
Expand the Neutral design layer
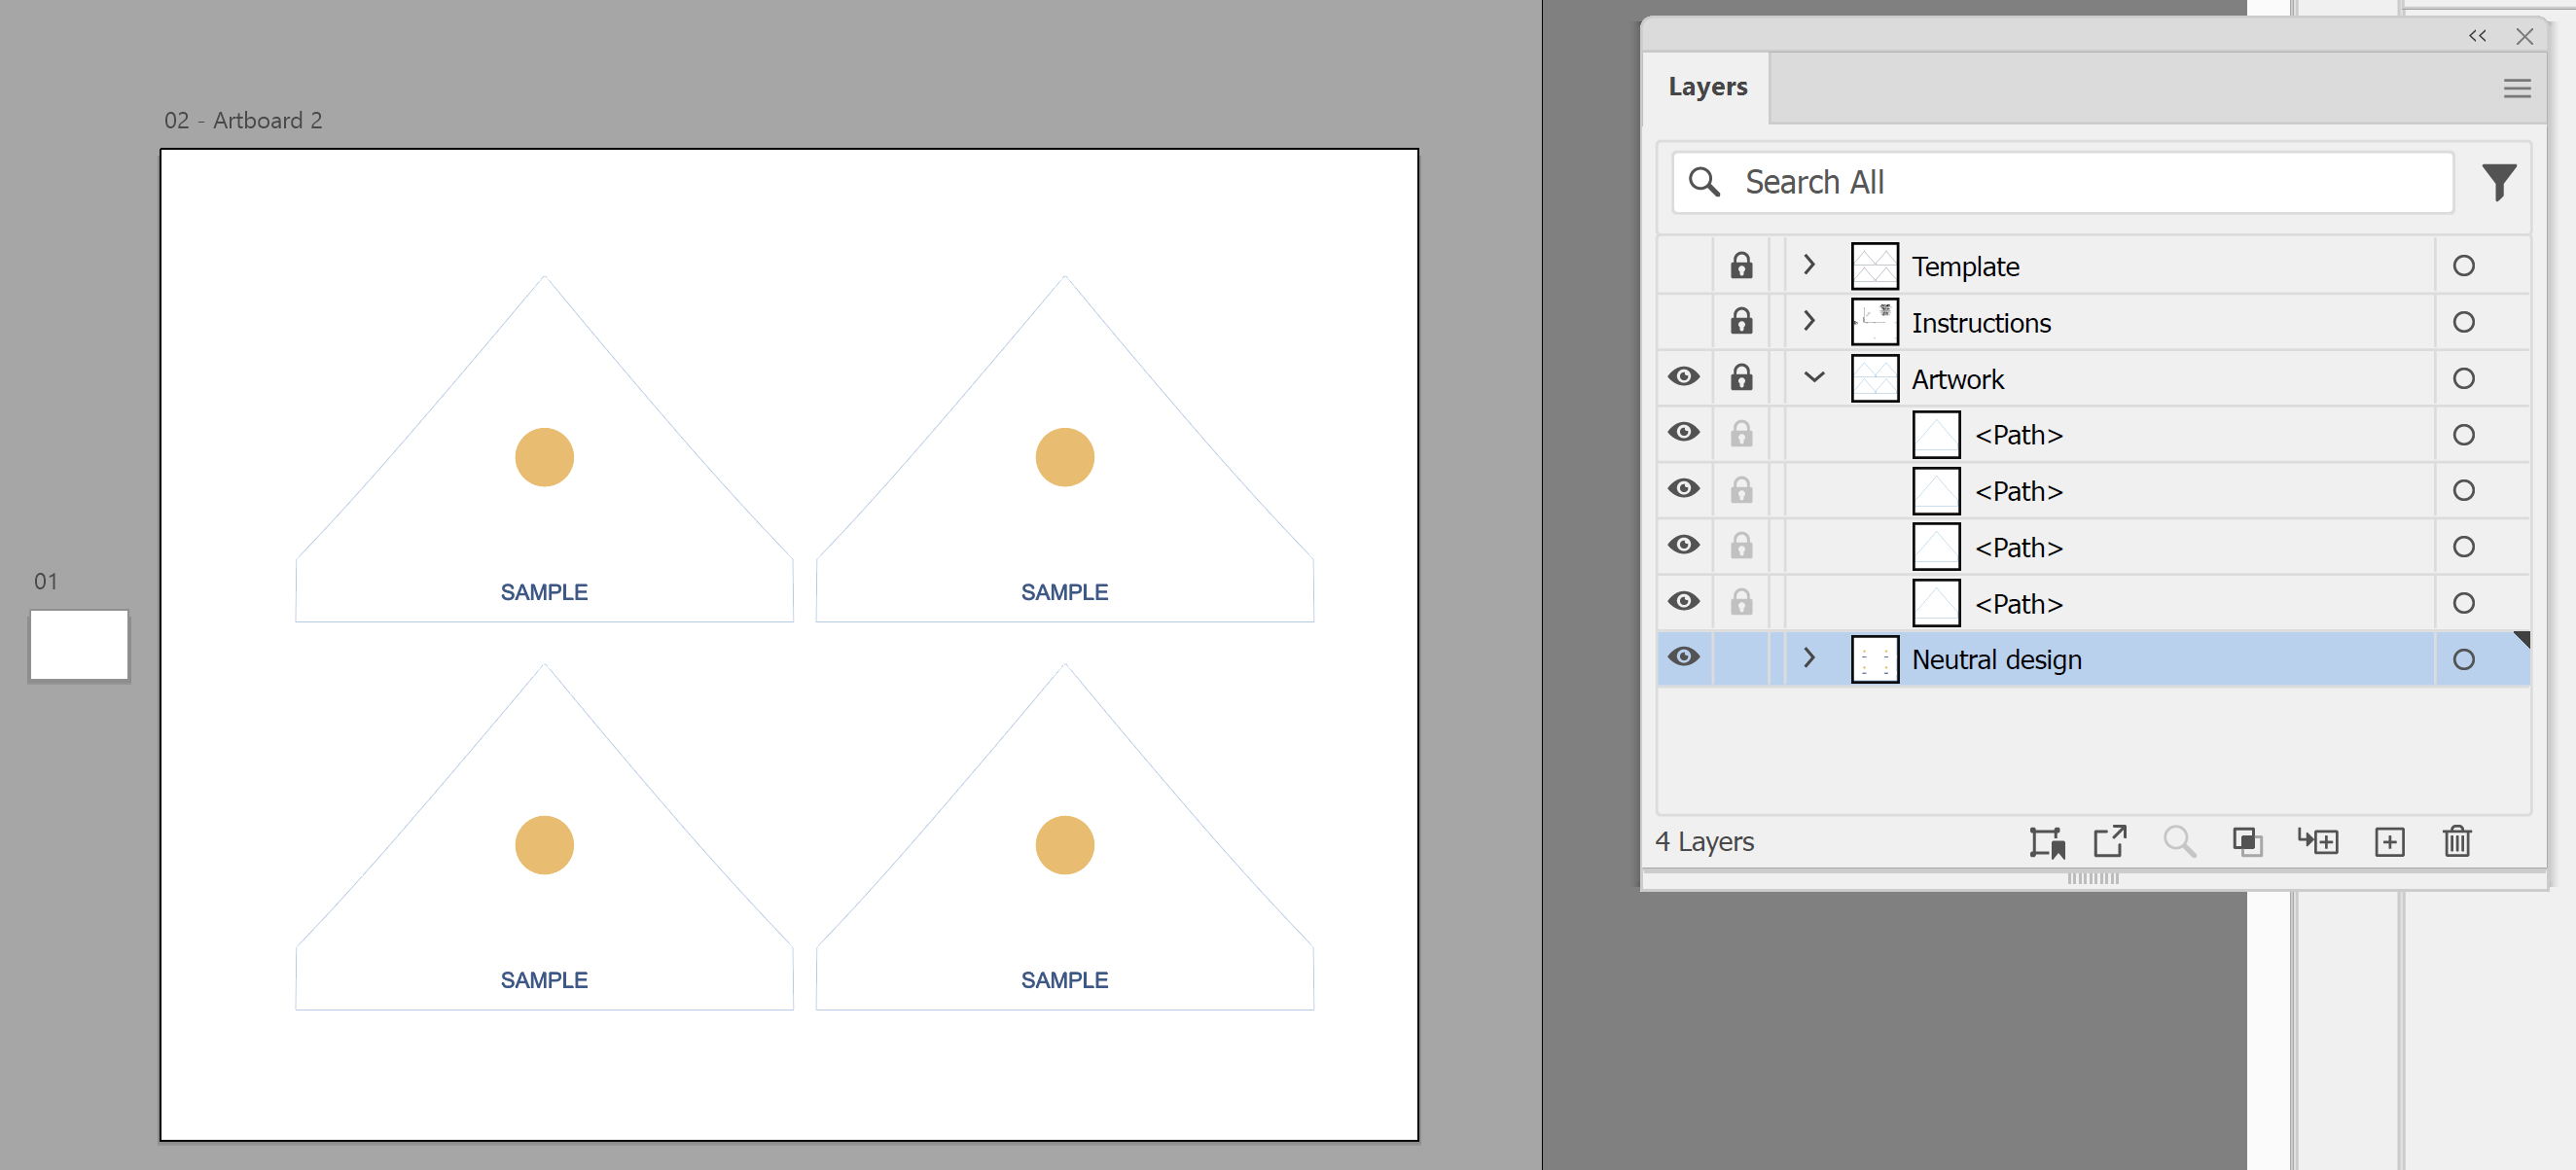(1809, 658)
